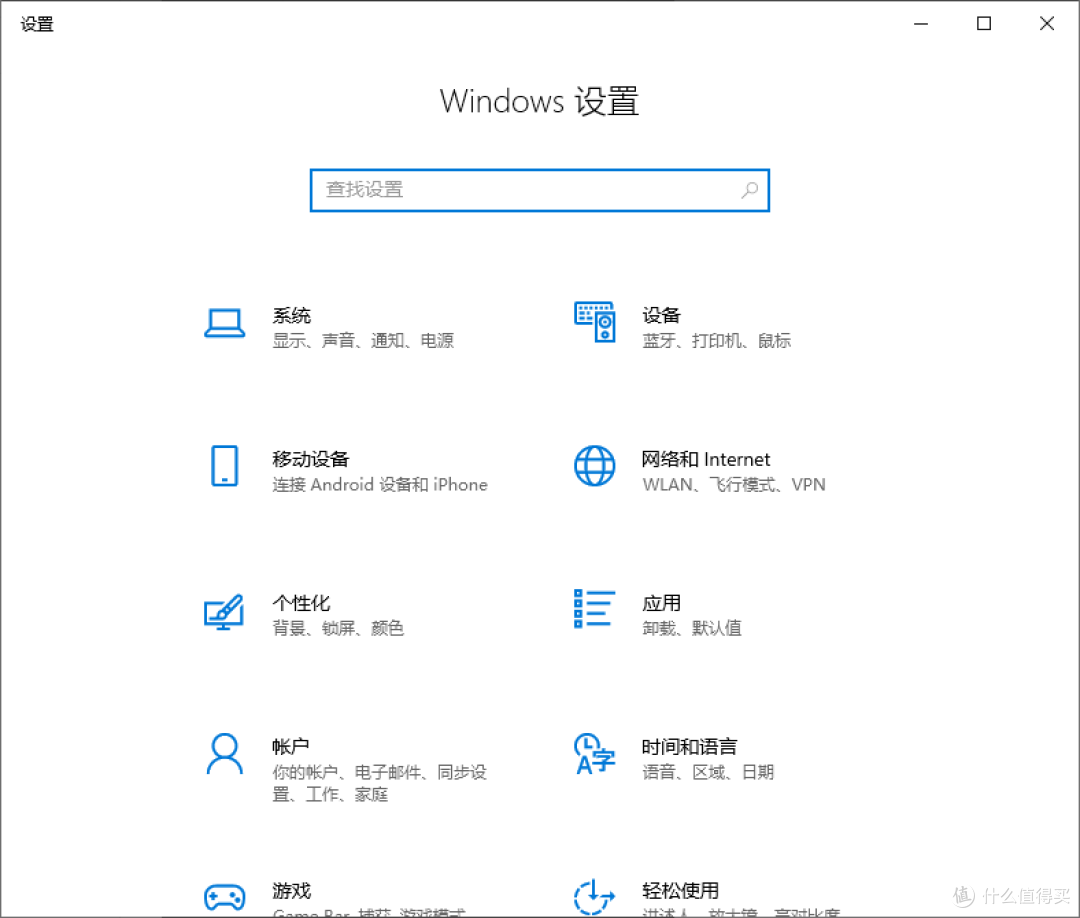
Task: Click the gamepad icon for 游戏
Action: tap(225, 897)
